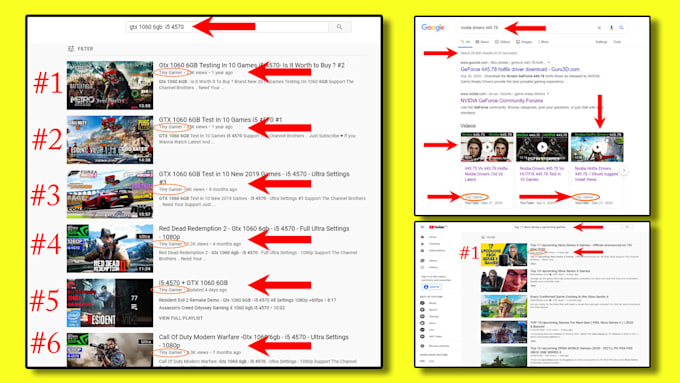Screen dimensions: 680x383
Task: Select the All tab in Google results
Action: click(x=465, y=42)
